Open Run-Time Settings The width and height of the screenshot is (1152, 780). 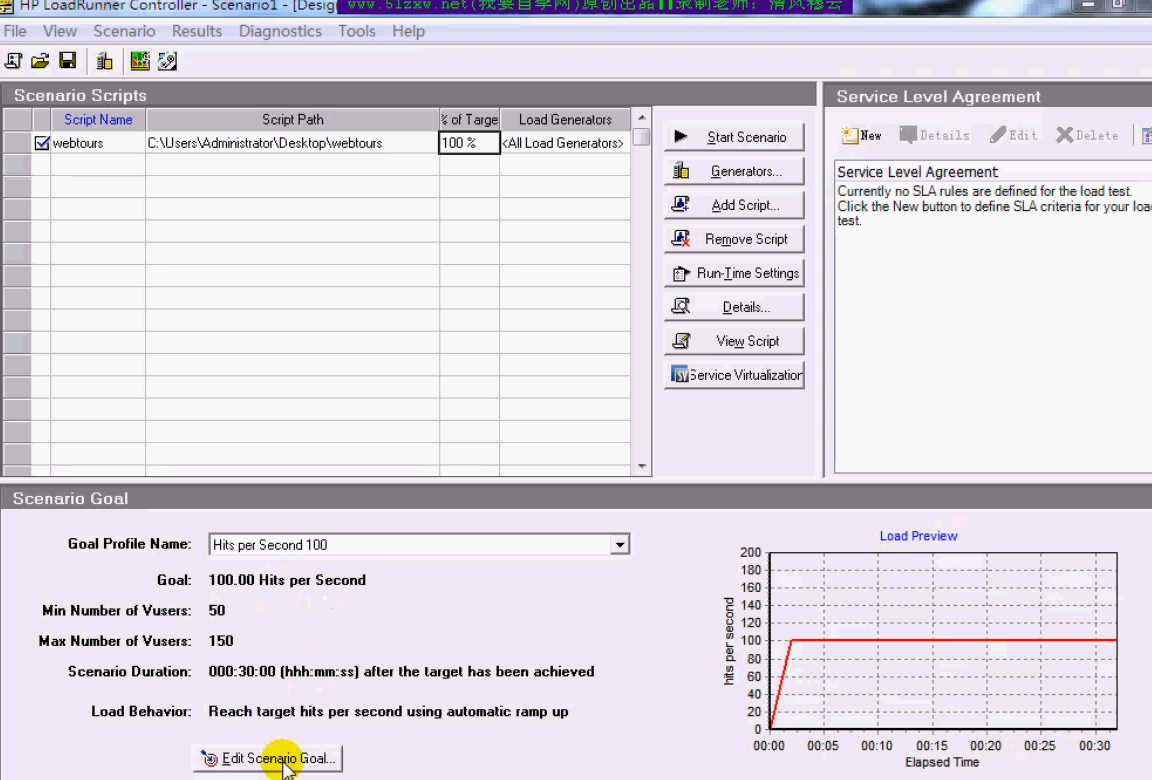734,273
